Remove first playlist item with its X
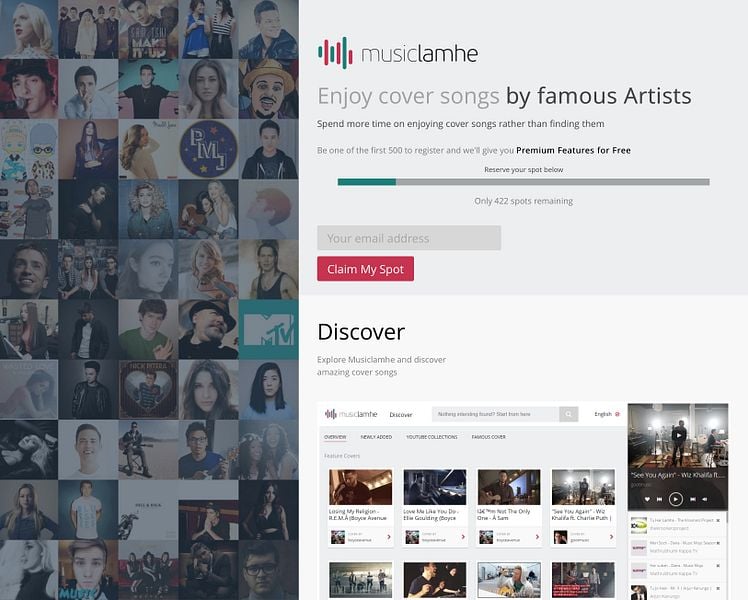Viewport: 748px width, 600px height. (x=718, y=520)
